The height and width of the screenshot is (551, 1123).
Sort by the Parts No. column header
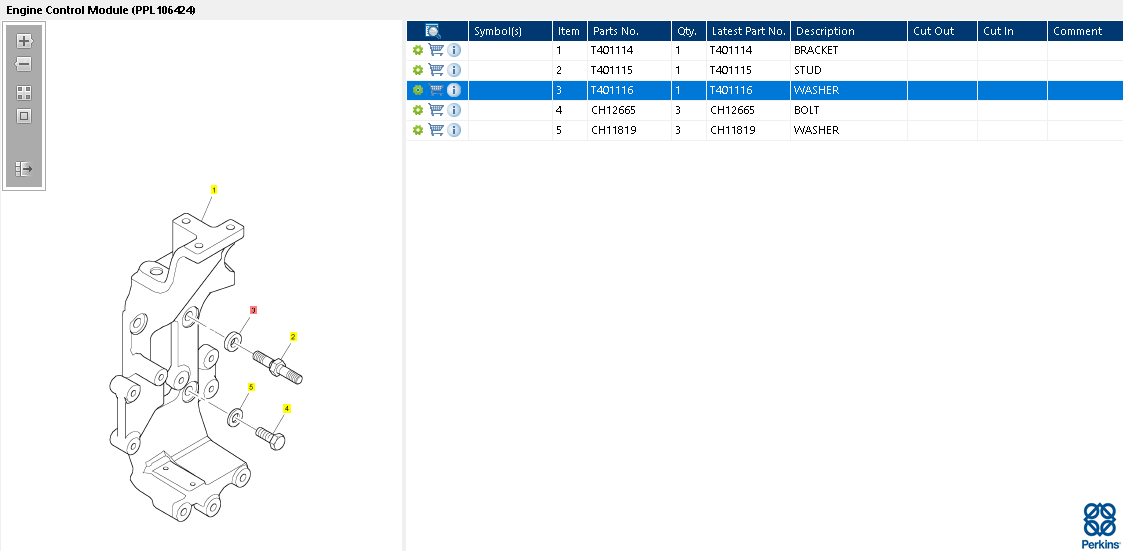[630, 31]
